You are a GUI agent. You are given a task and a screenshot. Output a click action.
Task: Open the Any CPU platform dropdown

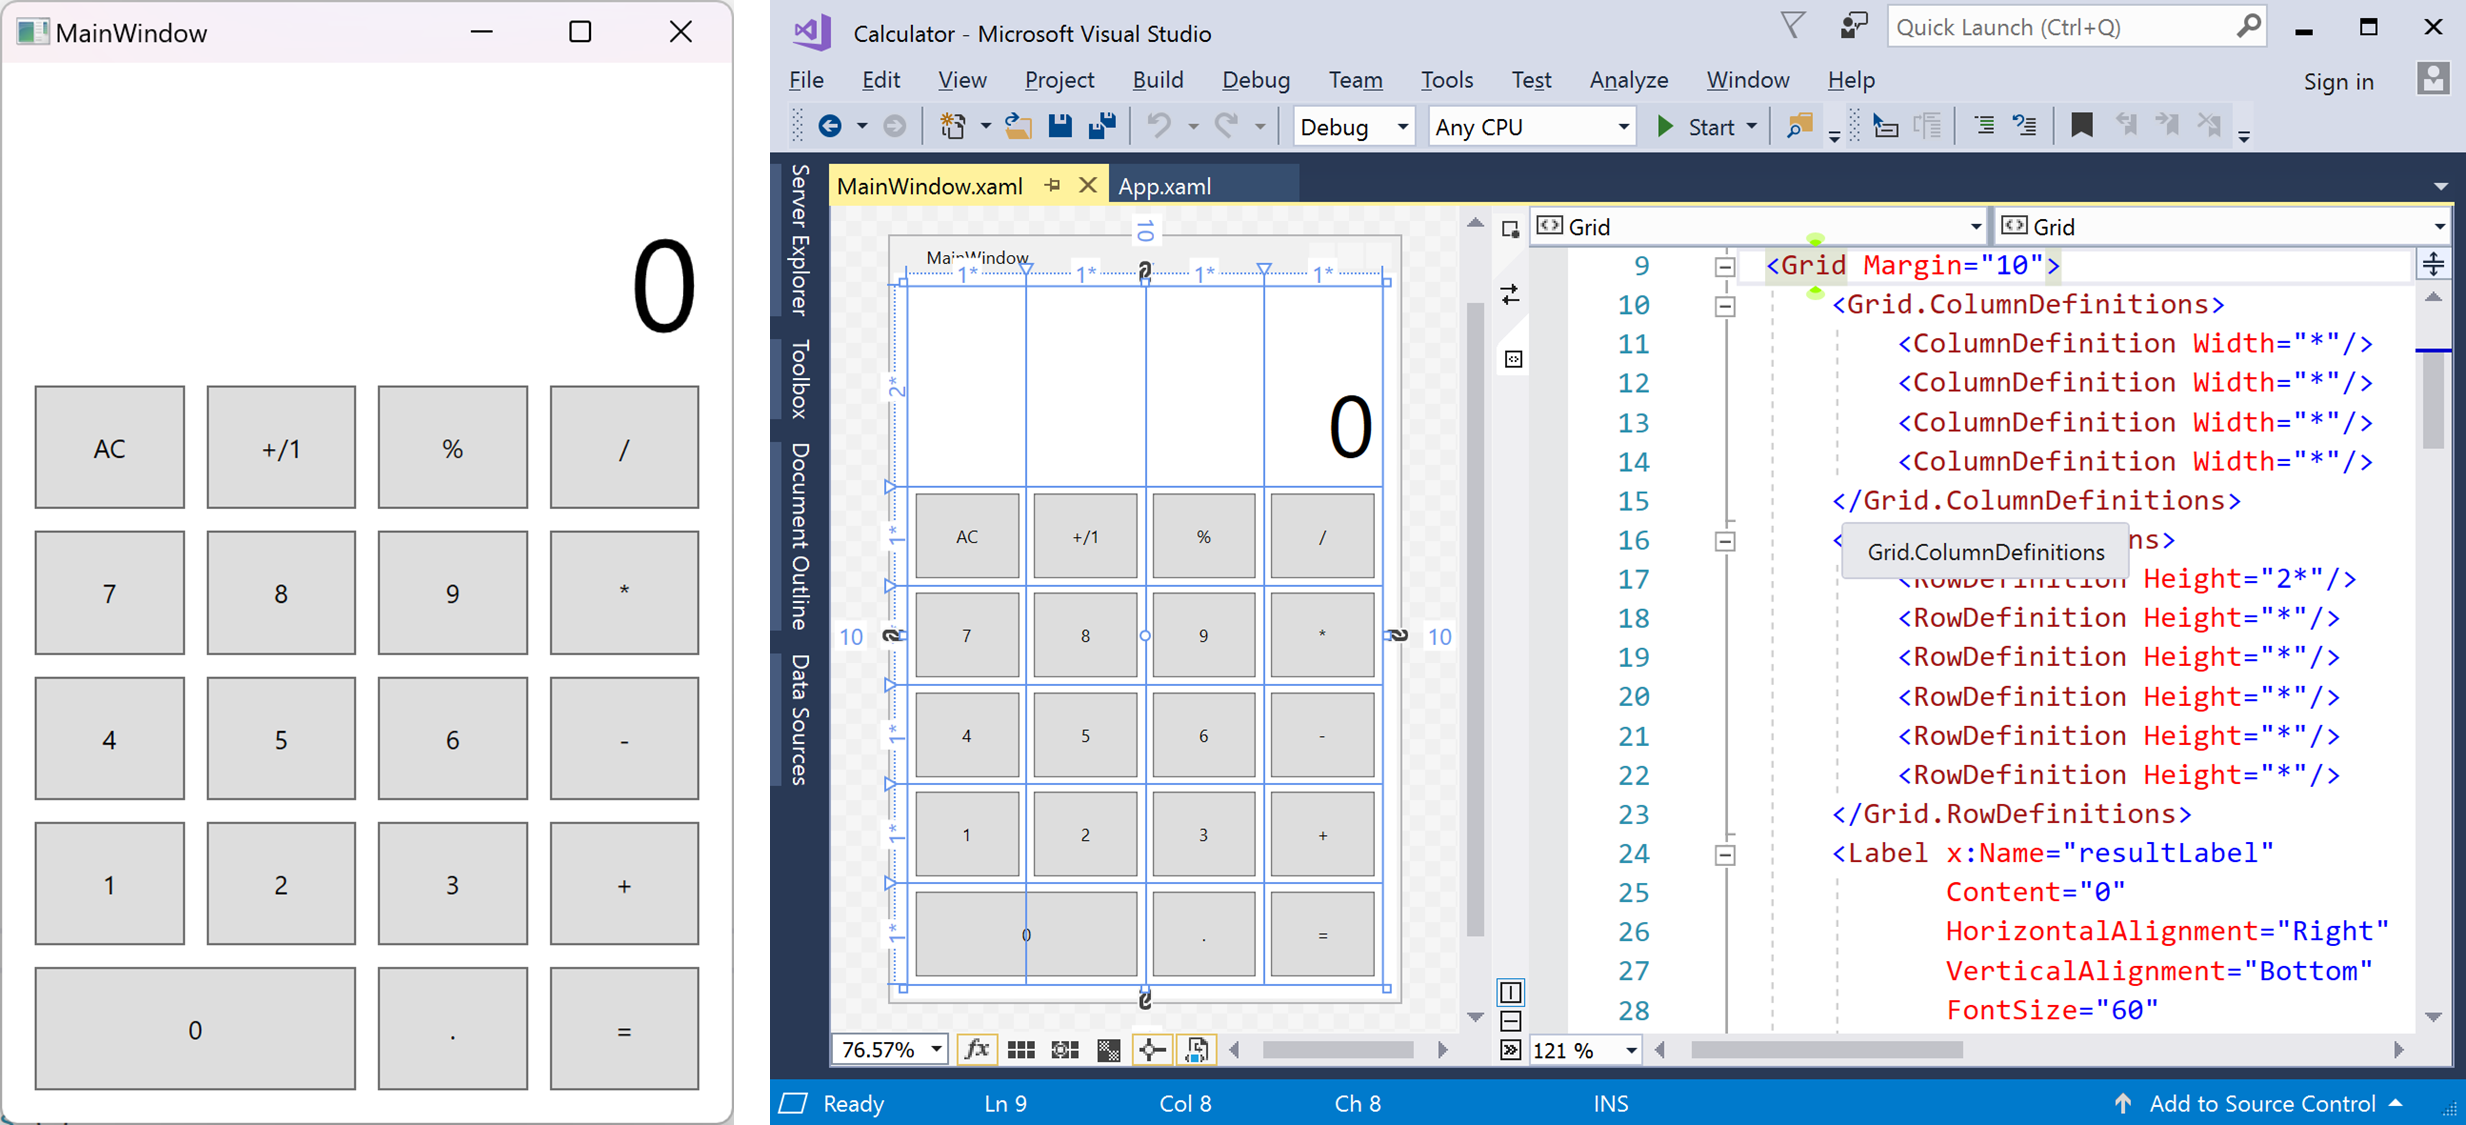pos(1531,127)
